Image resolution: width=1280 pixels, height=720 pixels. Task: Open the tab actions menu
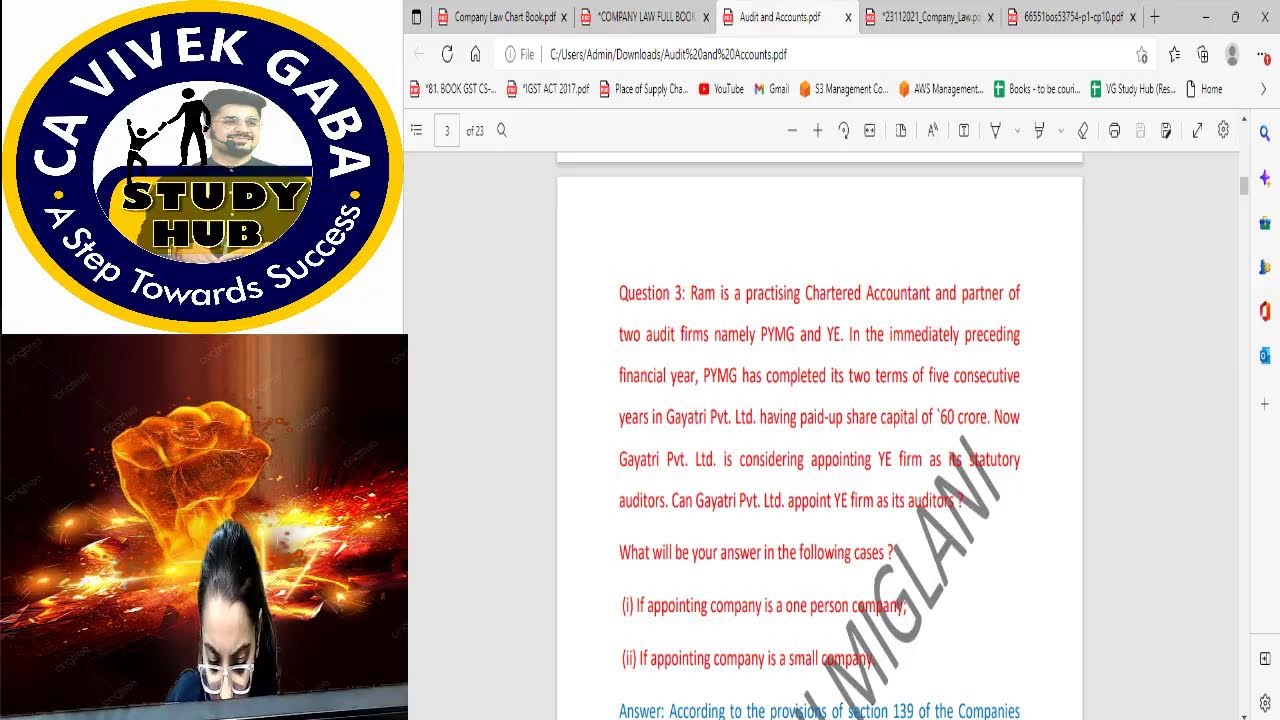coord(417,17)
